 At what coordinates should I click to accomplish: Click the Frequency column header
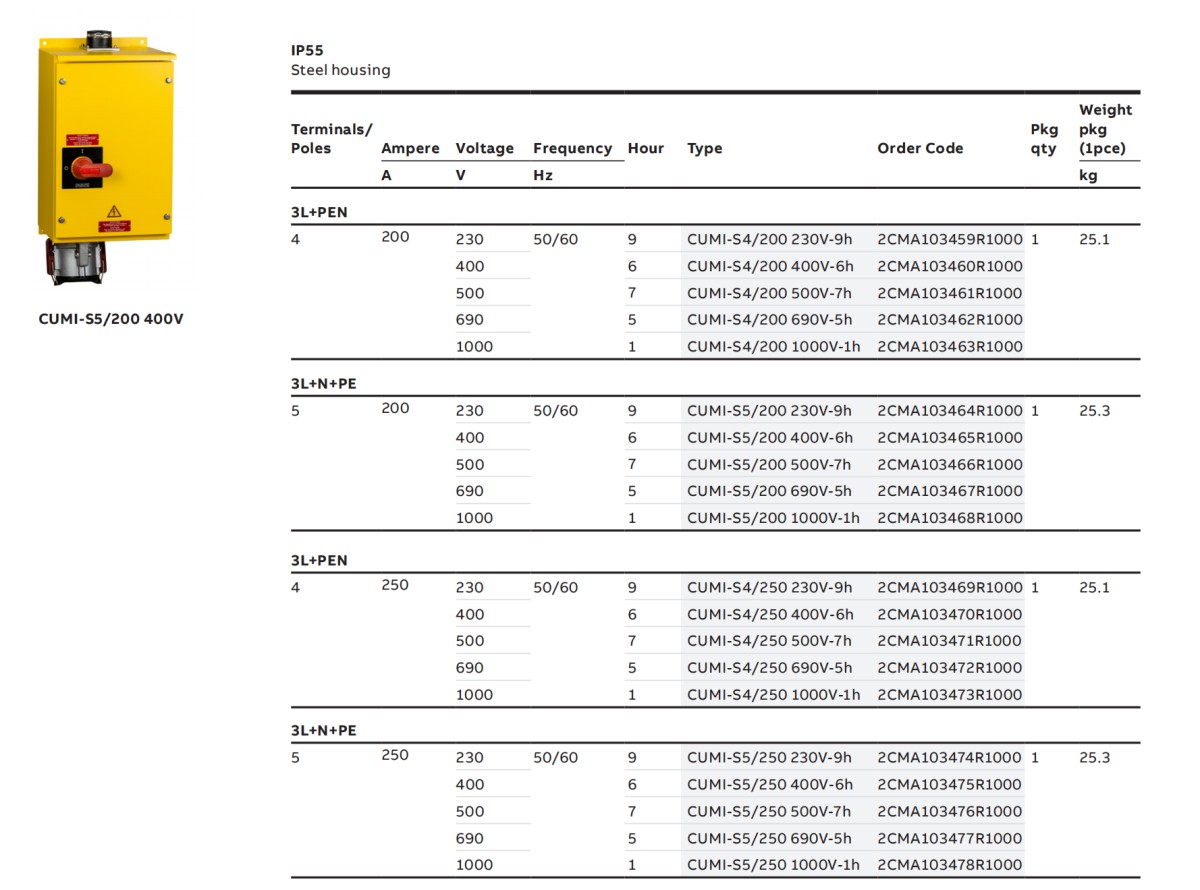573,148
